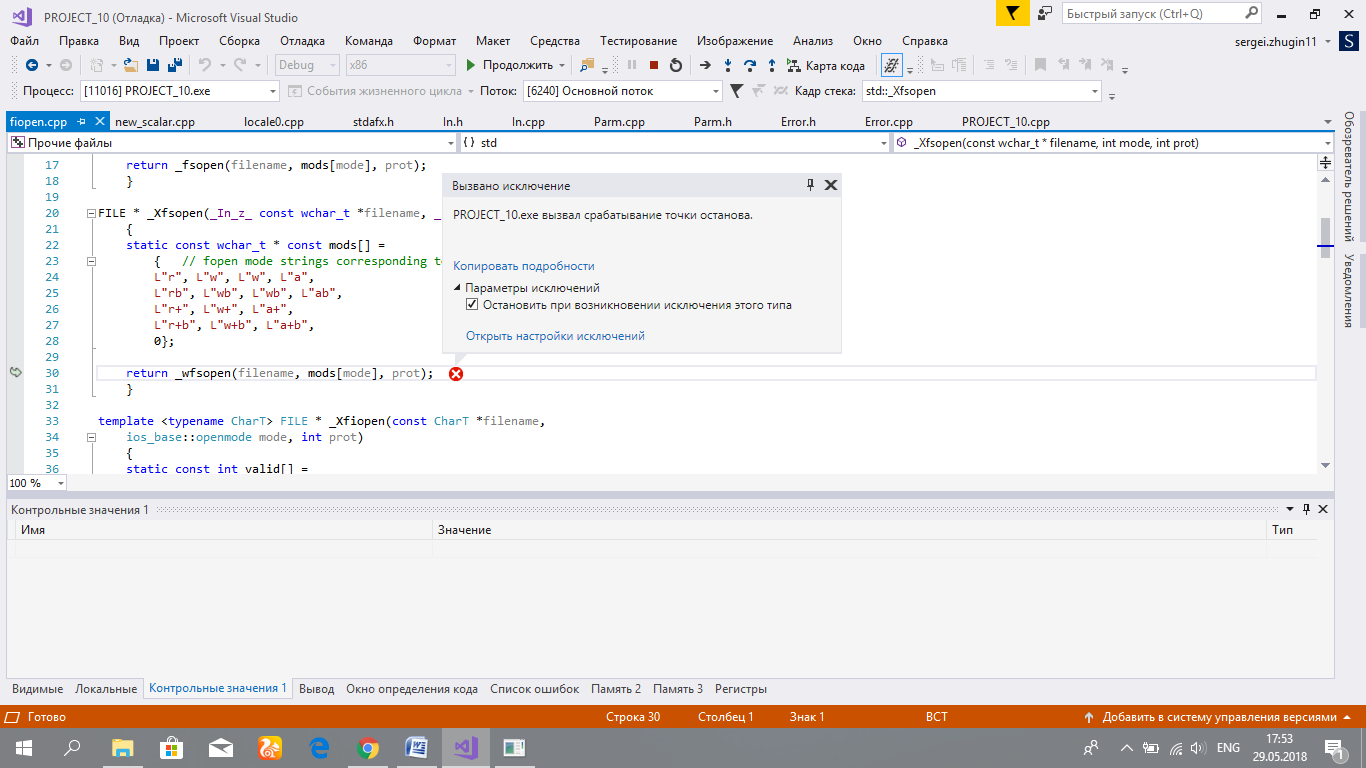Open Continue (Продолжить) dropdown arrow
The height and width of the screenshot is (768, 1366).
[x=562, y=65]
